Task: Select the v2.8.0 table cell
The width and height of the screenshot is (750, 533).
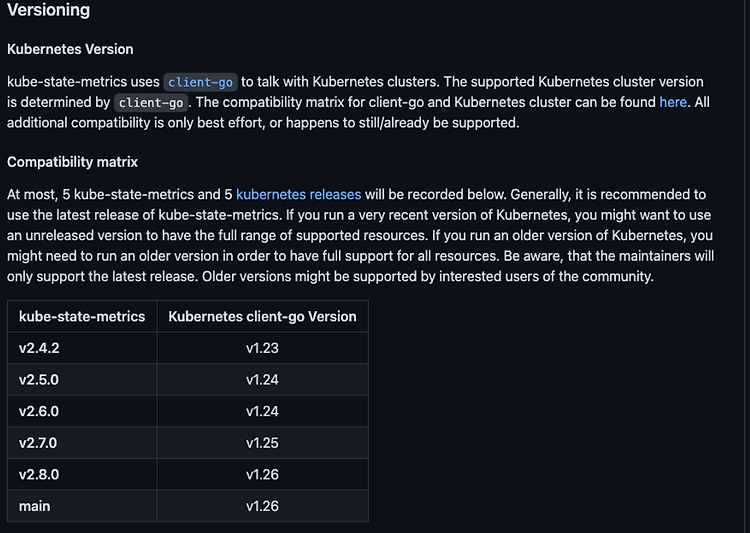Action: point(82,474)
